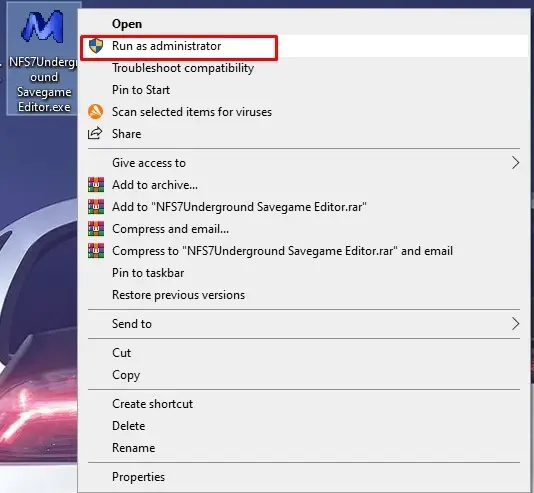The image size is (534, 493).
Task: Open the Send to entry
Action: click(x=303, y=323)
